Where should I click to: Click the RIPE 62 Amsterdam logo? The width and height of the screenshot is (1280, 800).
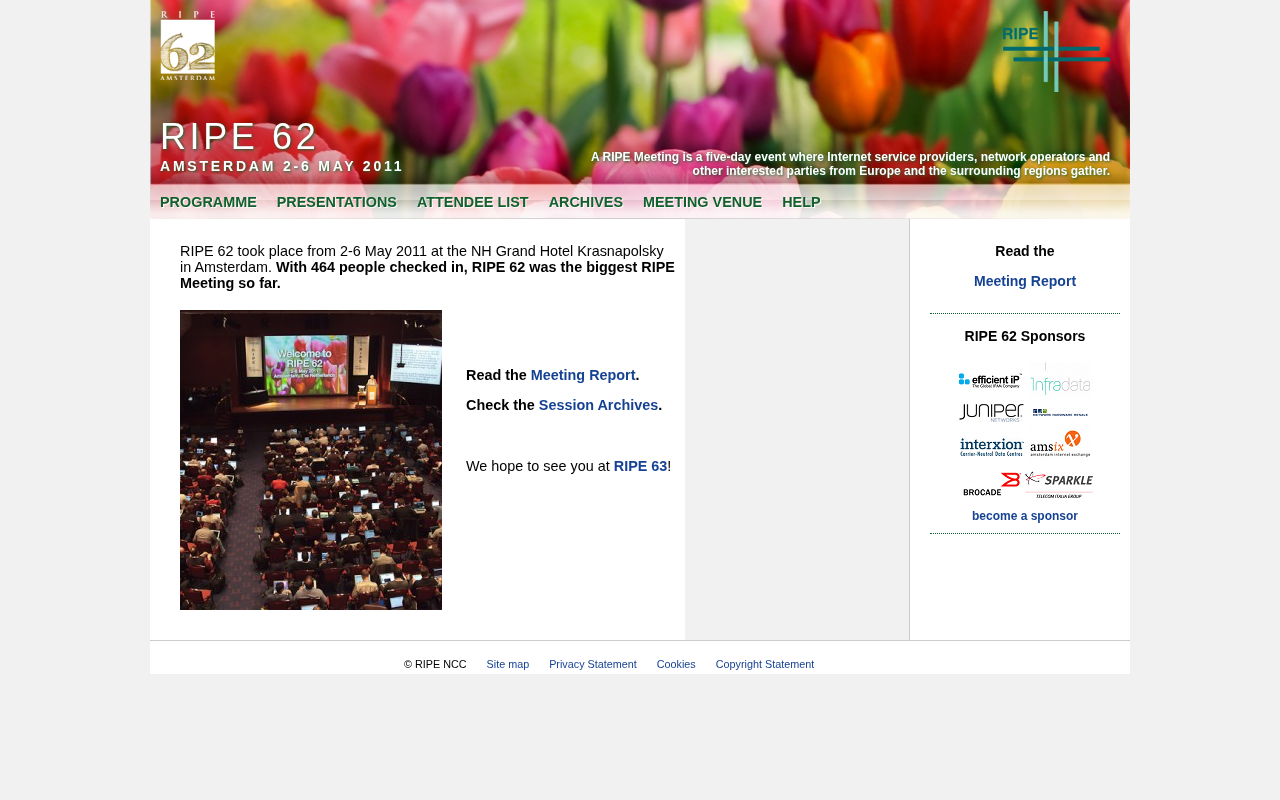point(188,46)
